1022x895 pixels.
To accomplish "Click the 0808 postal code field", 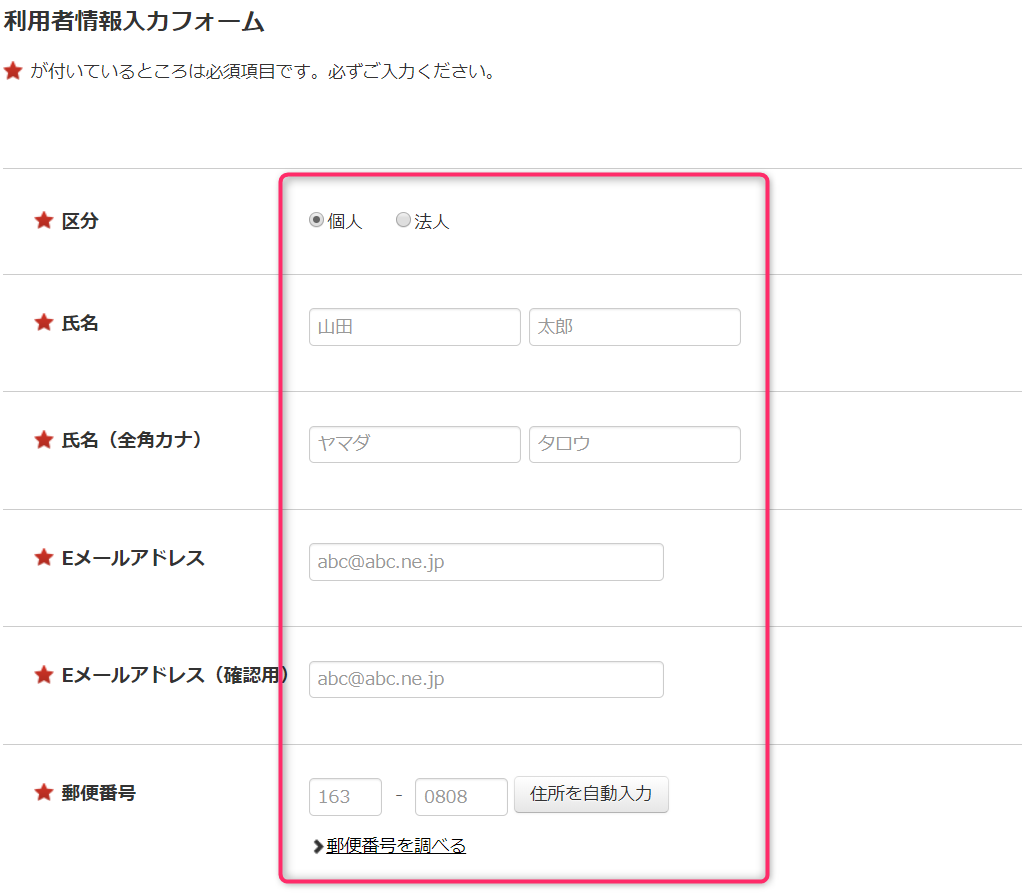I will 461,797.
